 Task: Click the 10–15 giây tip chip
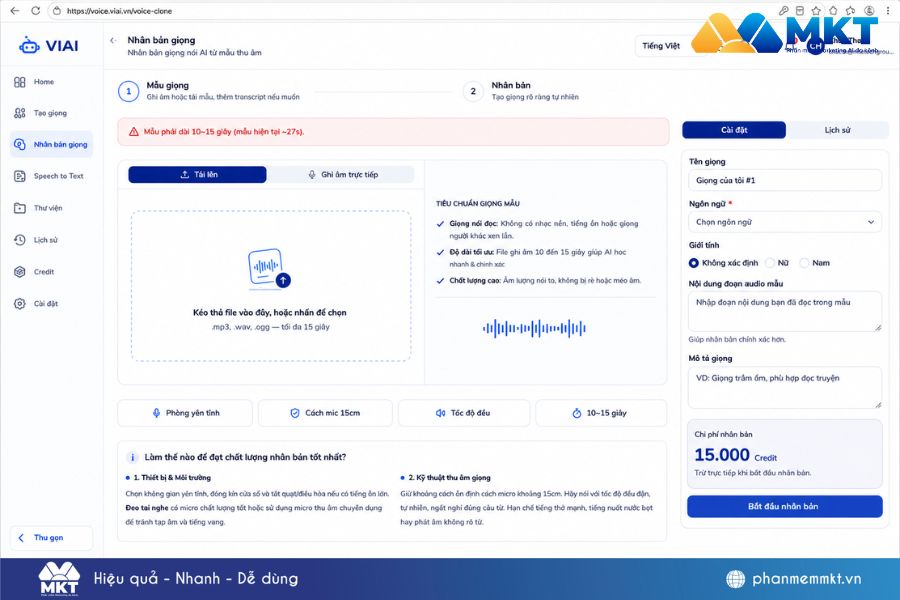point(601,413)
